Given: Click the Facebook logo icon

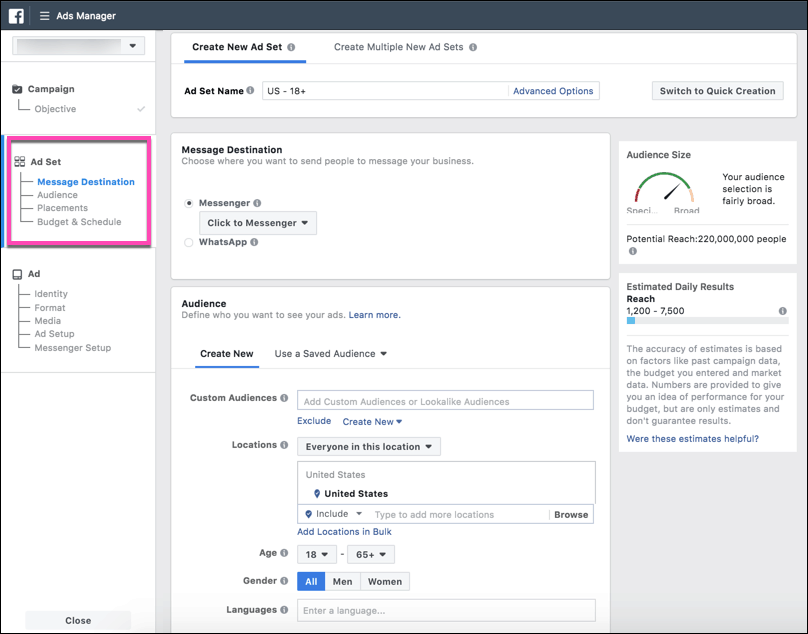Looking at the screenshot, I should (16, 16).
